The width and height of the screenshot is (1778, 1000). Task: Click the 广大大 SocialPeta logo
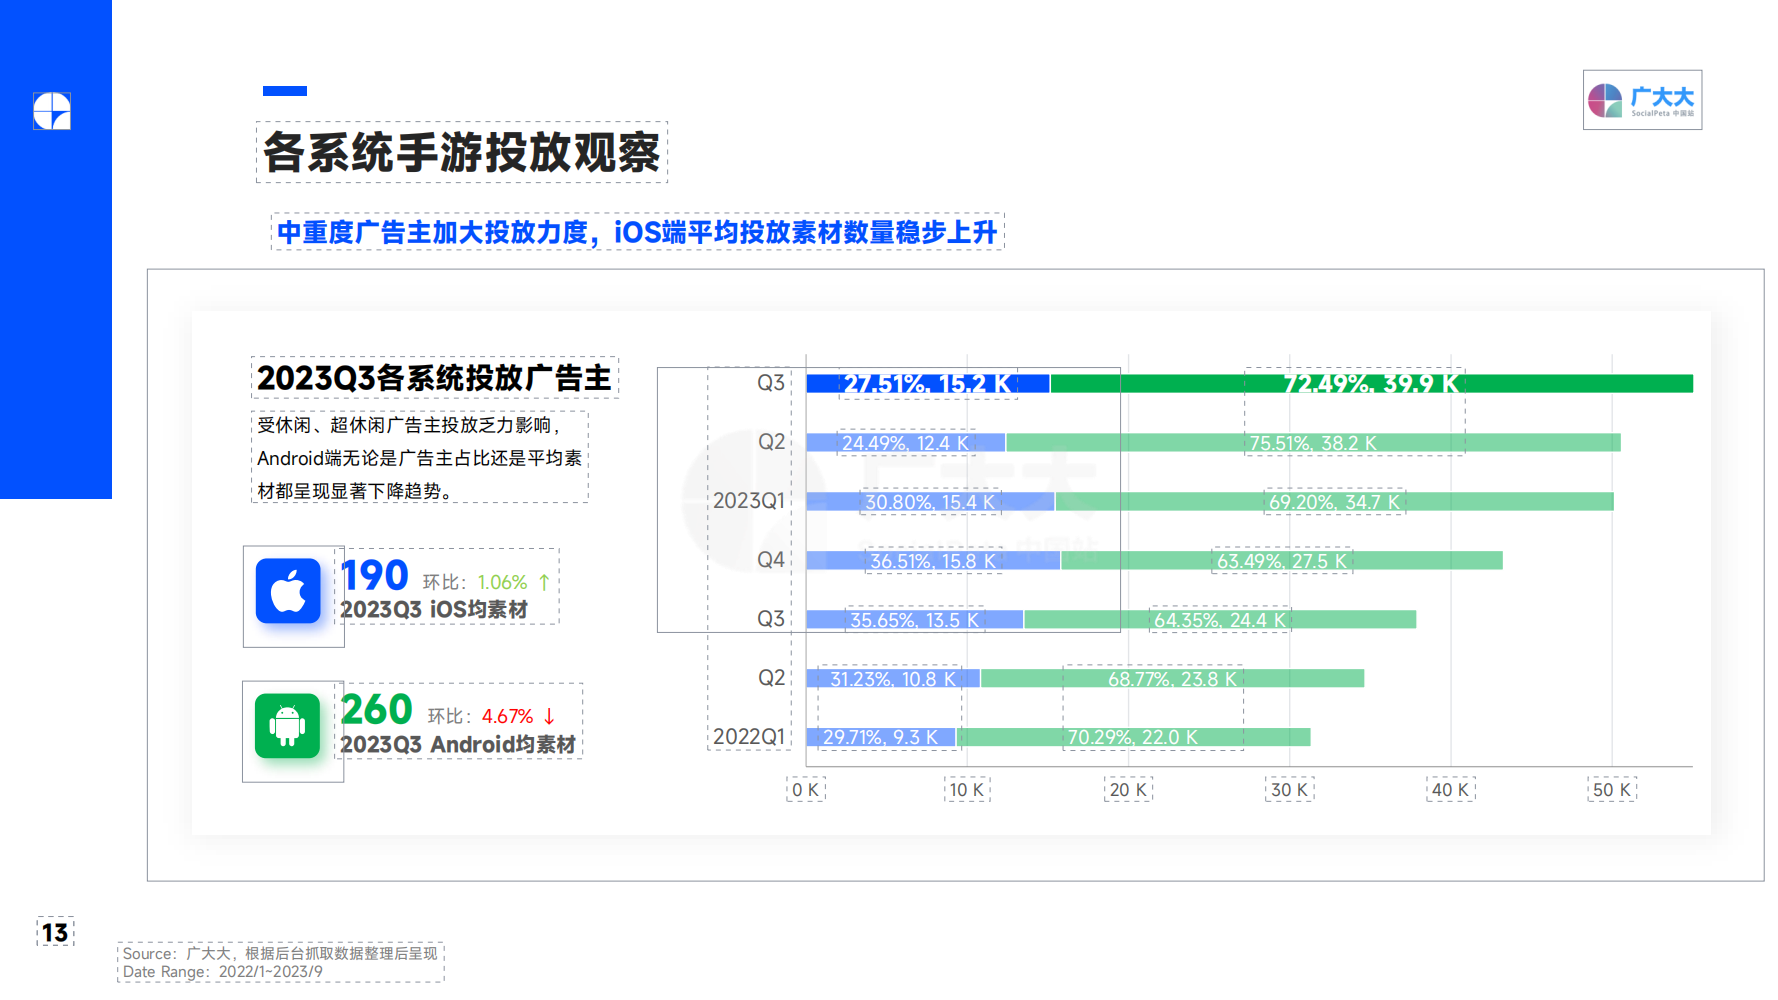pos(1641,100)
